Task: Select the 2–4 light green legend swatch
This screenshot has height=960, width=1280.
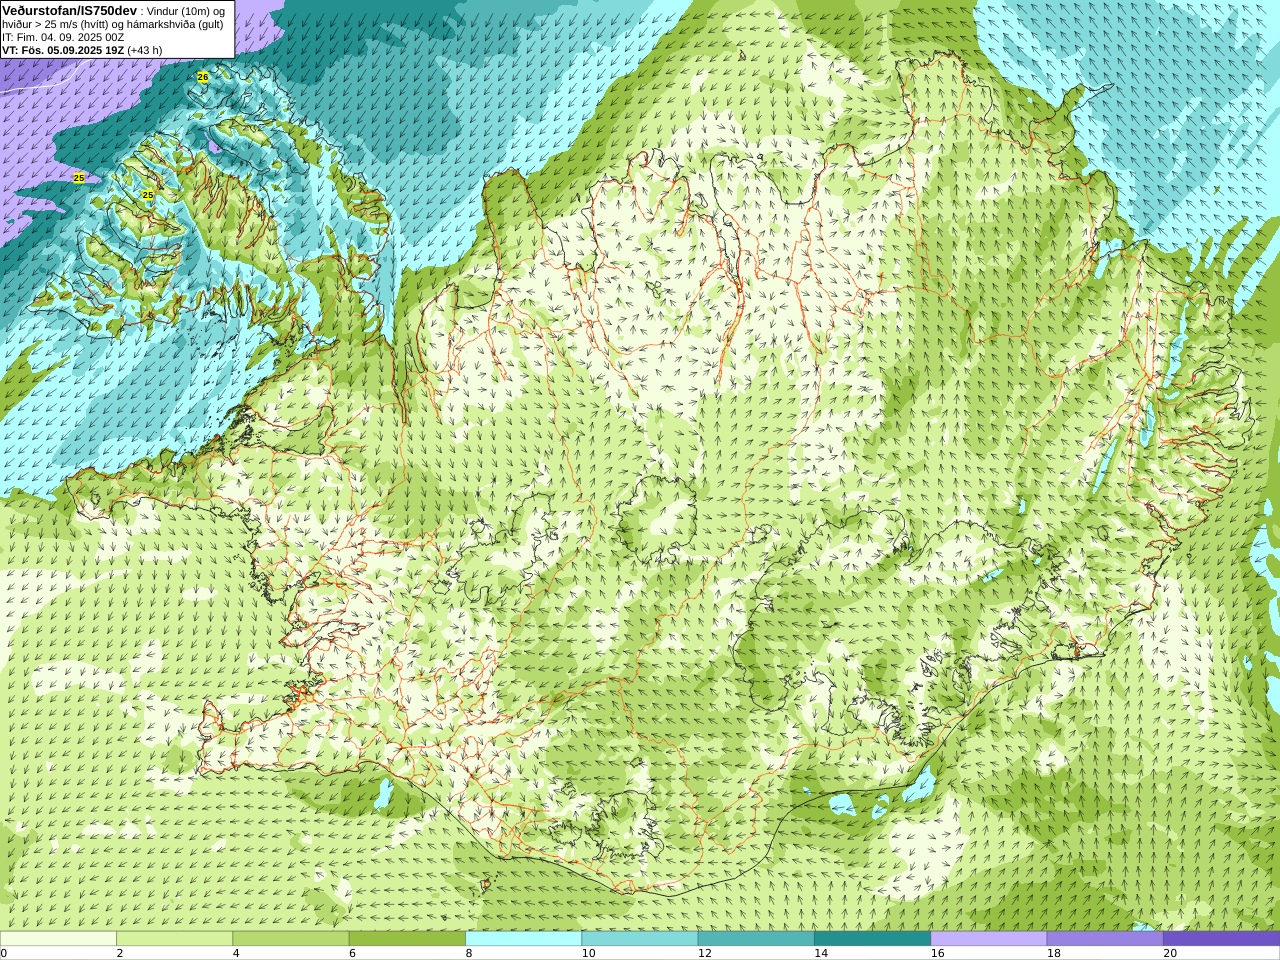Action: tap(174, 939)
